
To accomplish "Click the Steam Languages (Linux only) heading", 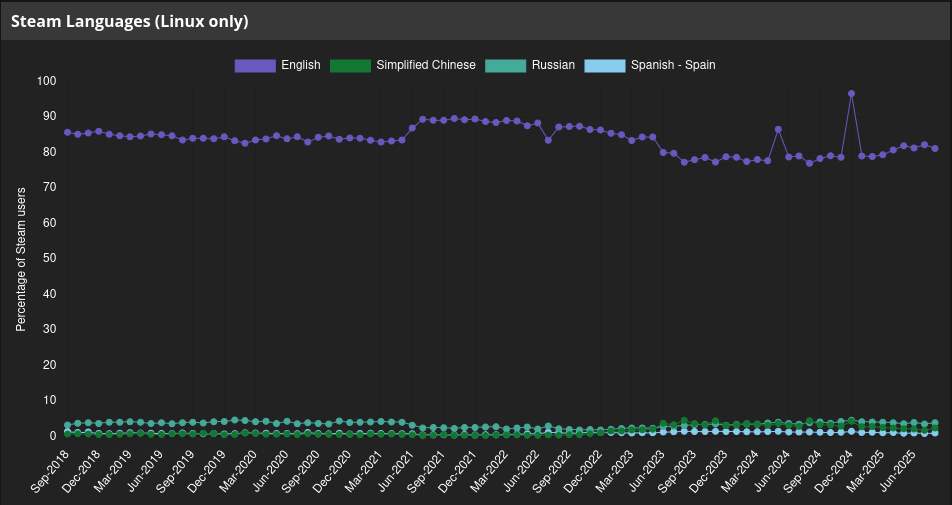I will 130,22.
